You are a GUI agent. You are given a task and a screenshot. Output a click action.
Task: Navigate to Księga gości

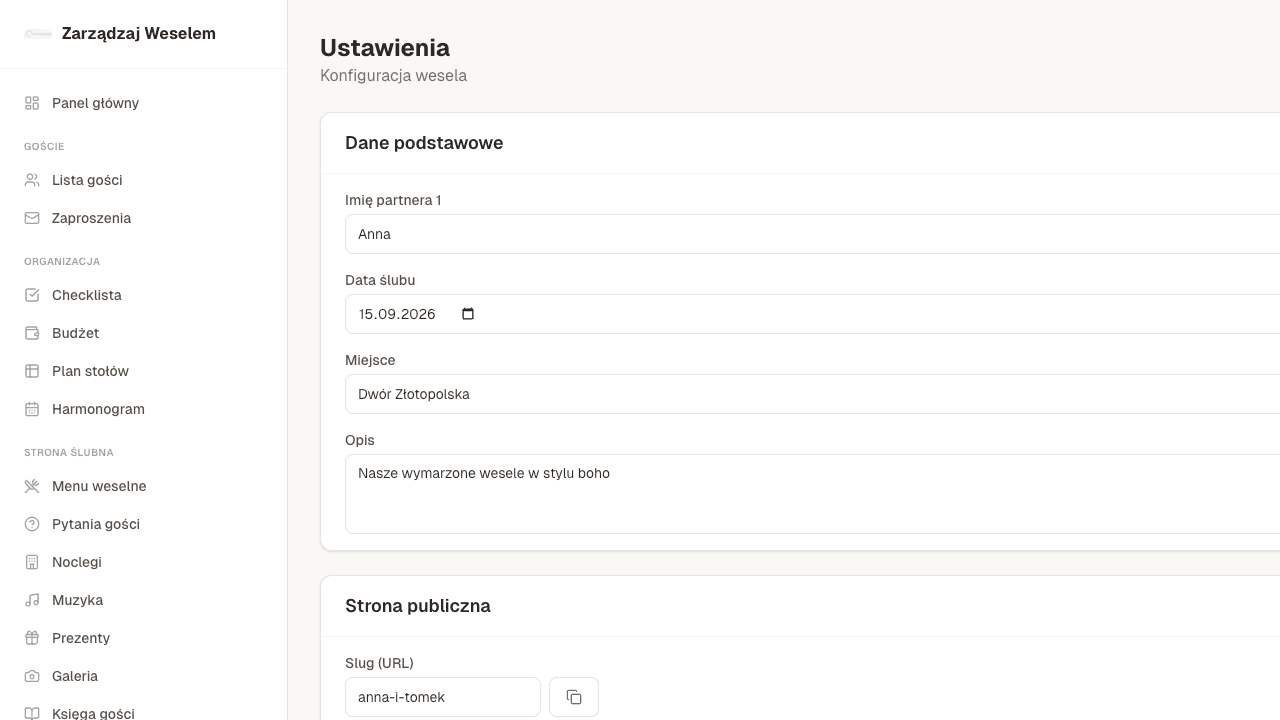point(93,713)
